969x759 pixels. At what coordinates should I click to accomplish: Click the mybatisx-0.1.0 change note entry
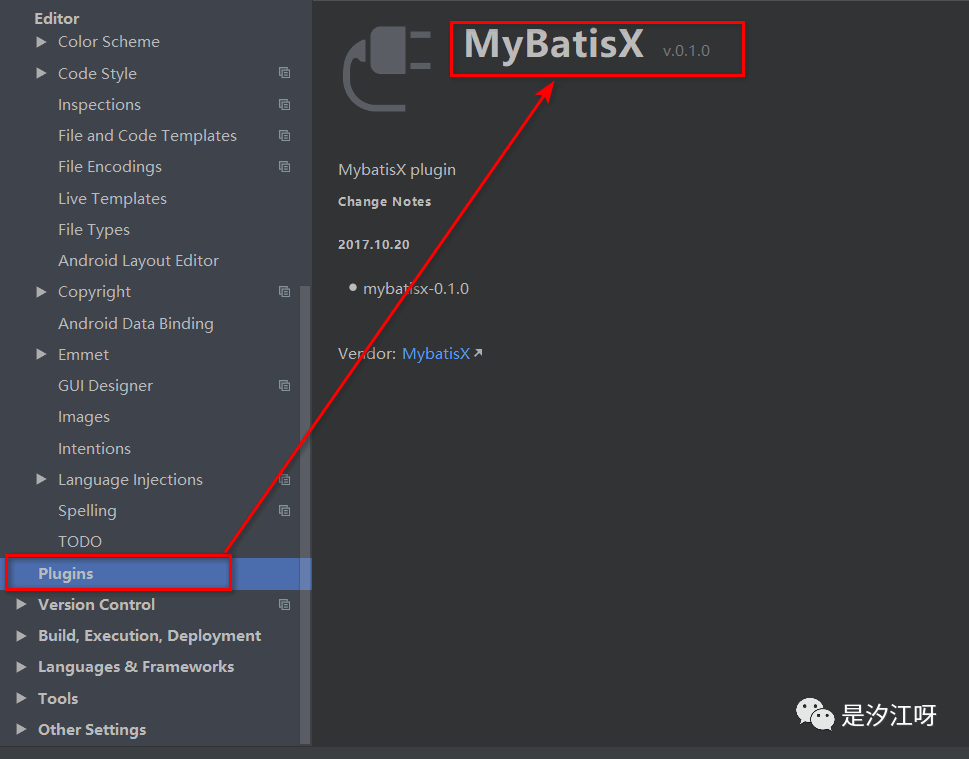pyautogui.click(x=416, y=289)
